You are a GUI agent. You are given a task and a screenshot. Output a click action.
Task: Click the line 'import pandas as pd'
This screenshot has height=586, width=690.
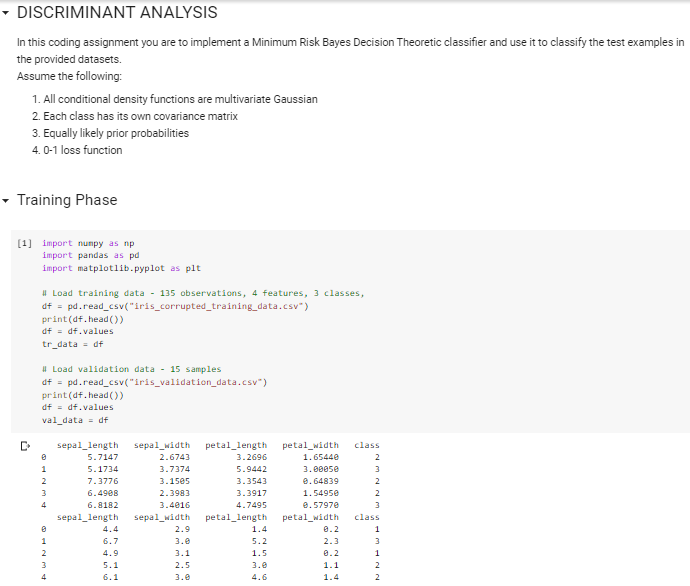pos(91,255)
